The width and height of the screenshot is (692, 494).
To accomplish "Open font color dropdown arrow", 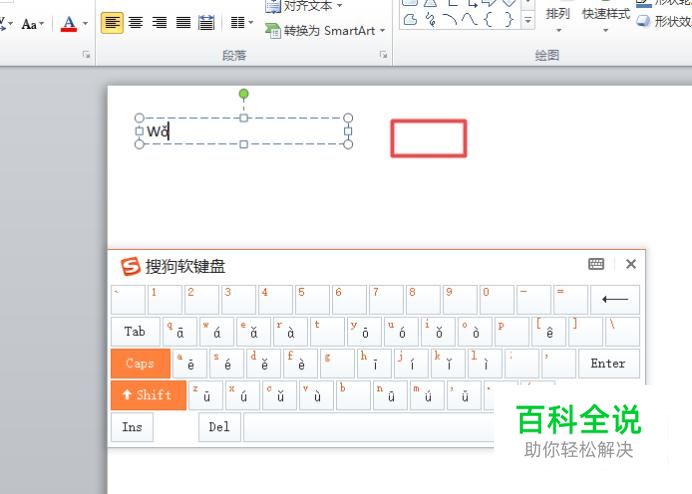I will (86, 23).
